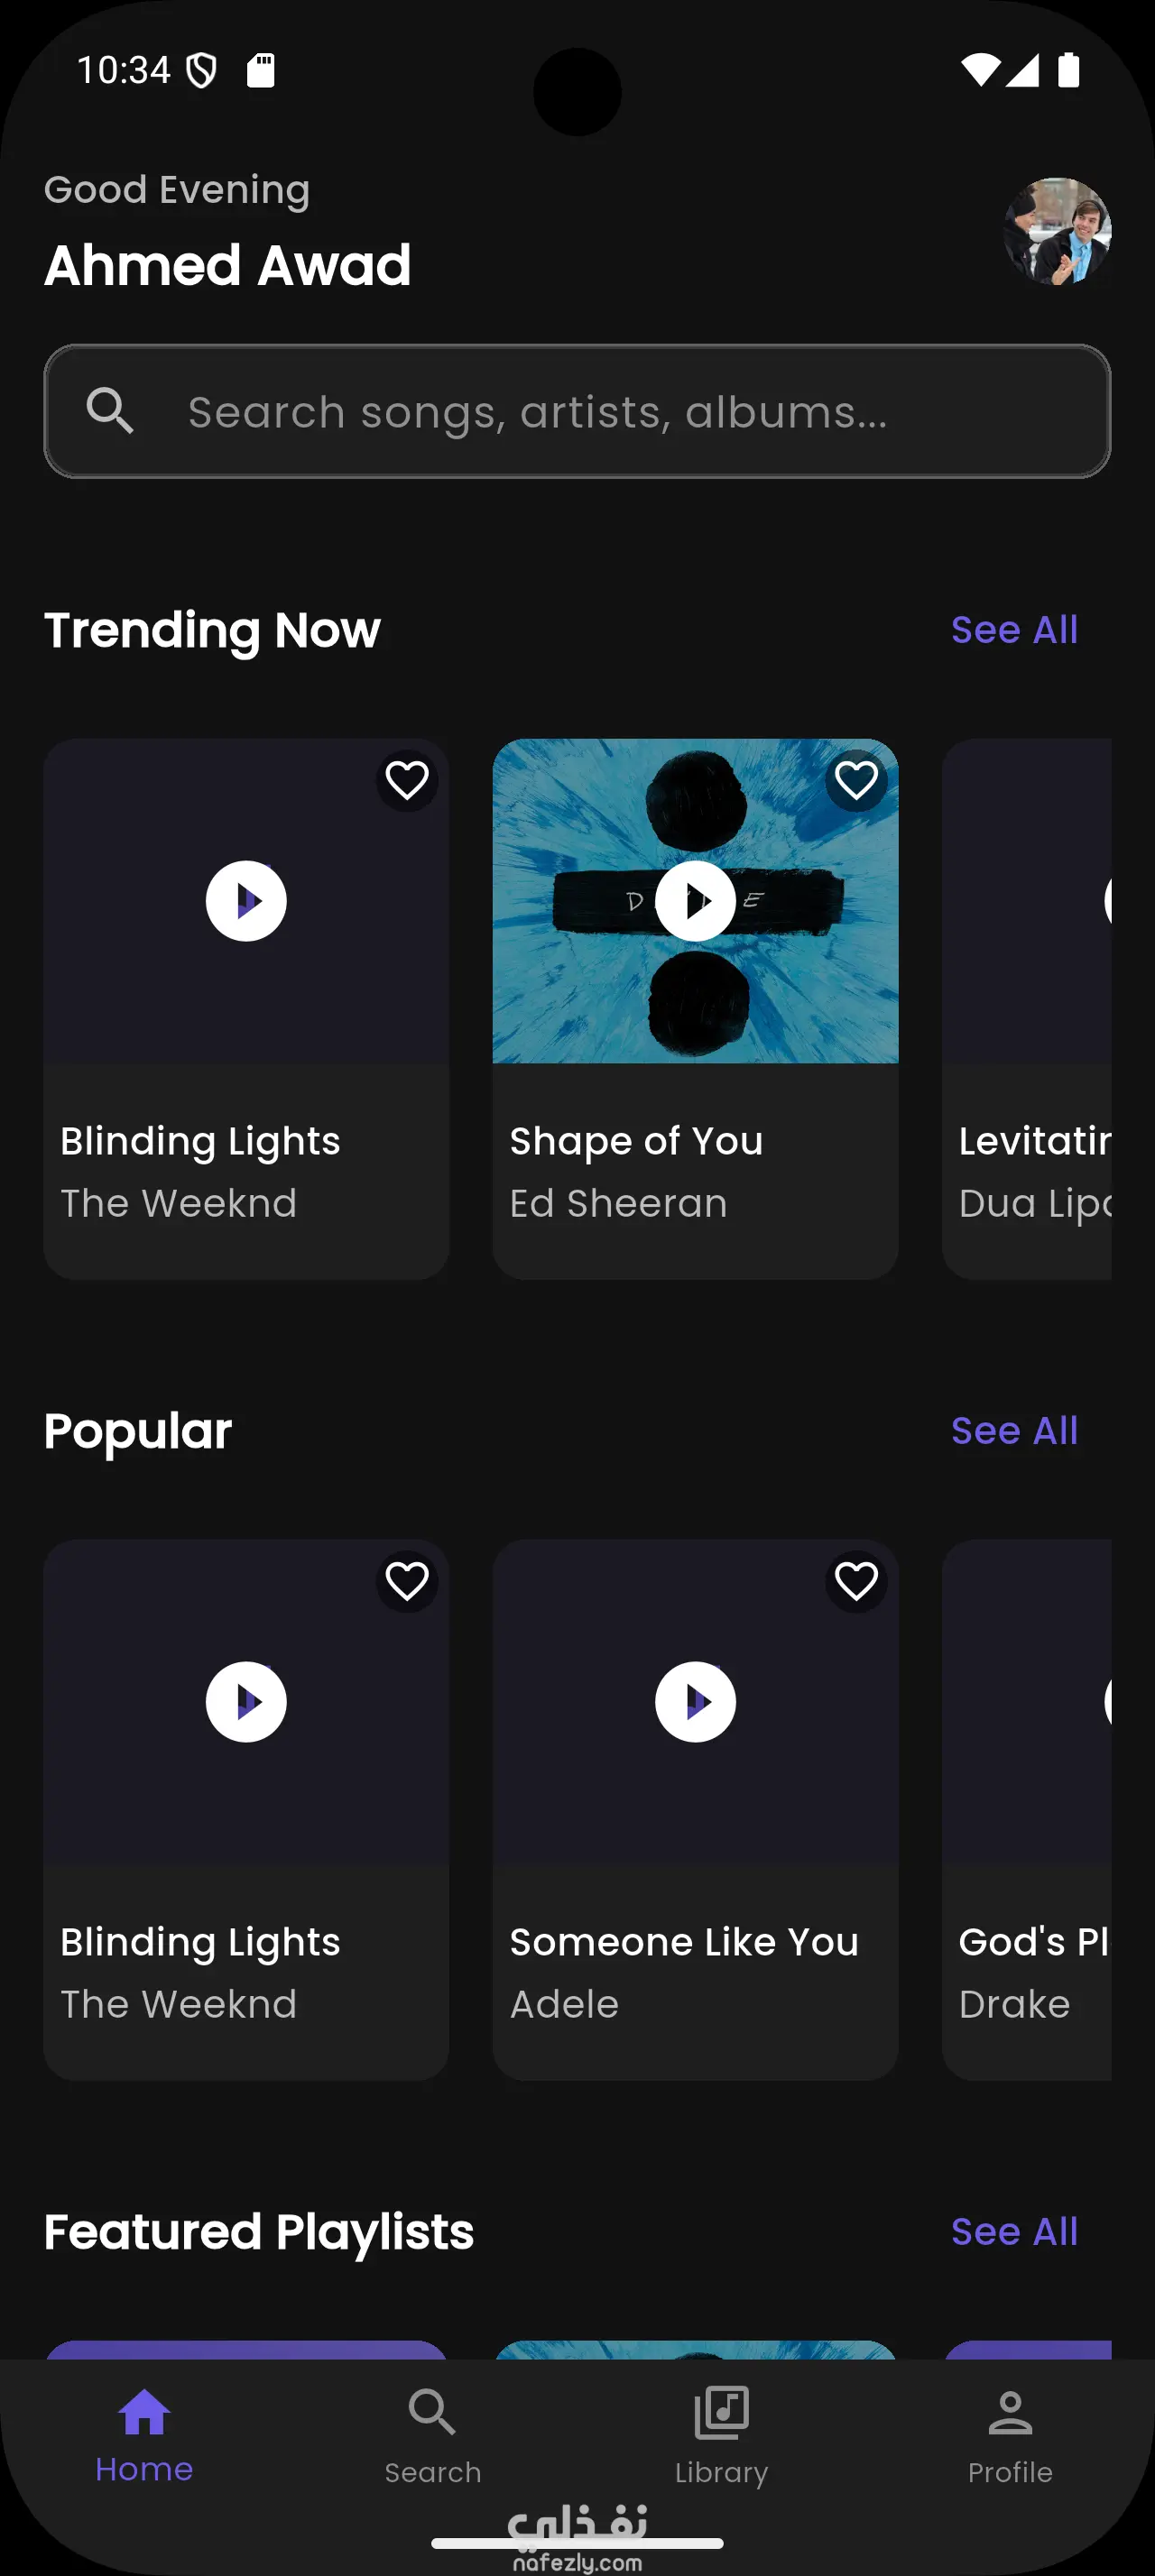1155x2576 pixels.
Task: See all Trending Now songs
Action: 1014,630
